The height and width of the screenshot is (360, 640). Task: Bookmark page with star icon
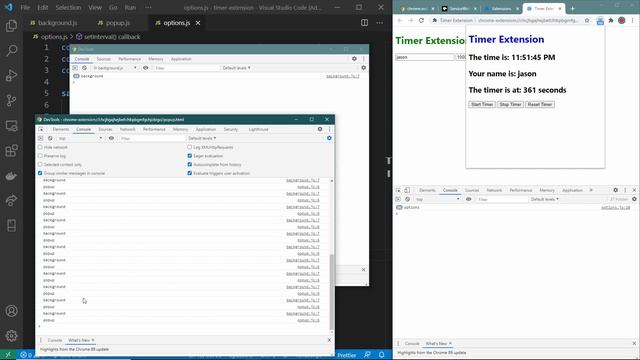click(x=587, y=20)
